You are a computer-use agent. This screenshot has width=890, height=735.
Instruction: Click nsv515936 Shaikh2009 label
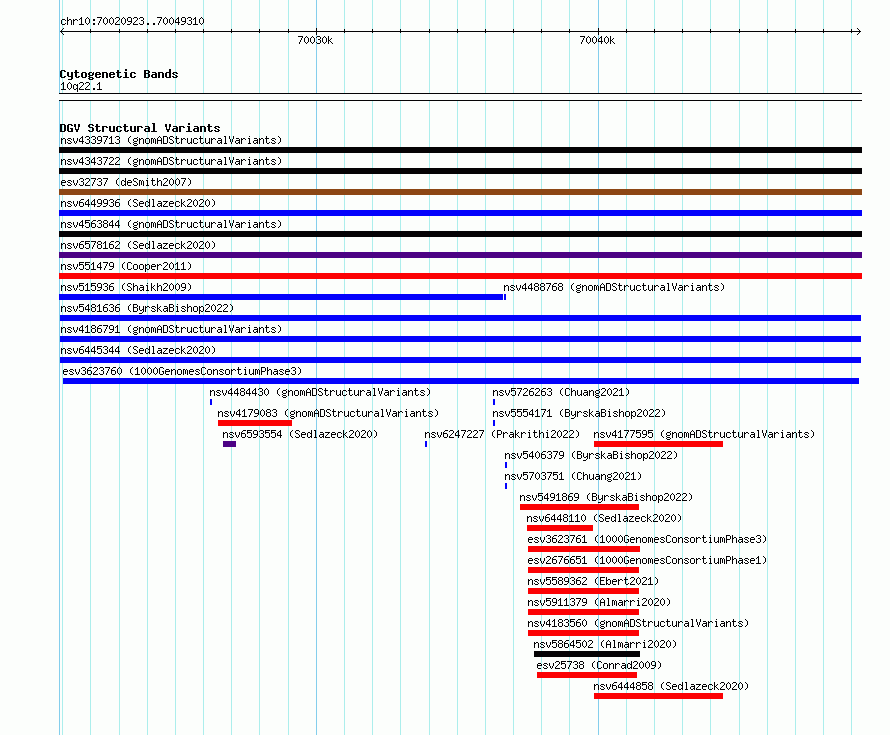coord(126,287)
